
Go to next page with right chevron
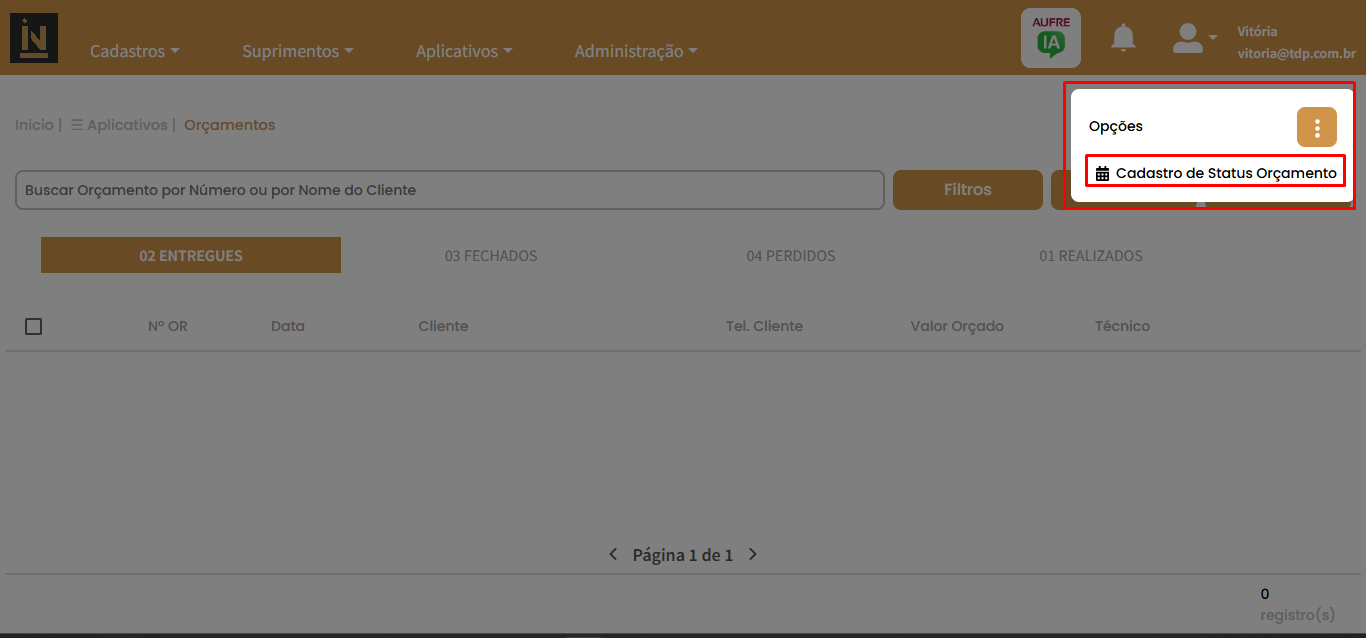click(x=753, y=554)
